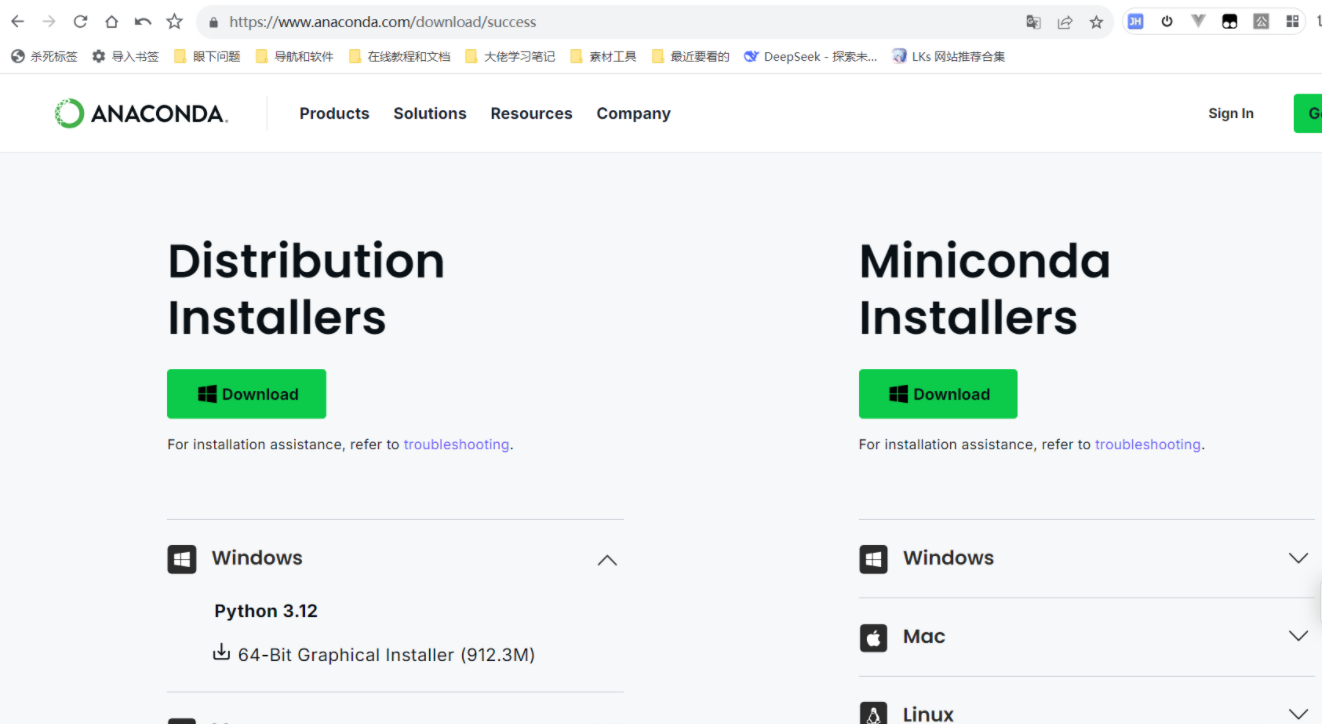Click the Linux penguin icon under Miniconda

pyautogui.click(x=873, y=714)
